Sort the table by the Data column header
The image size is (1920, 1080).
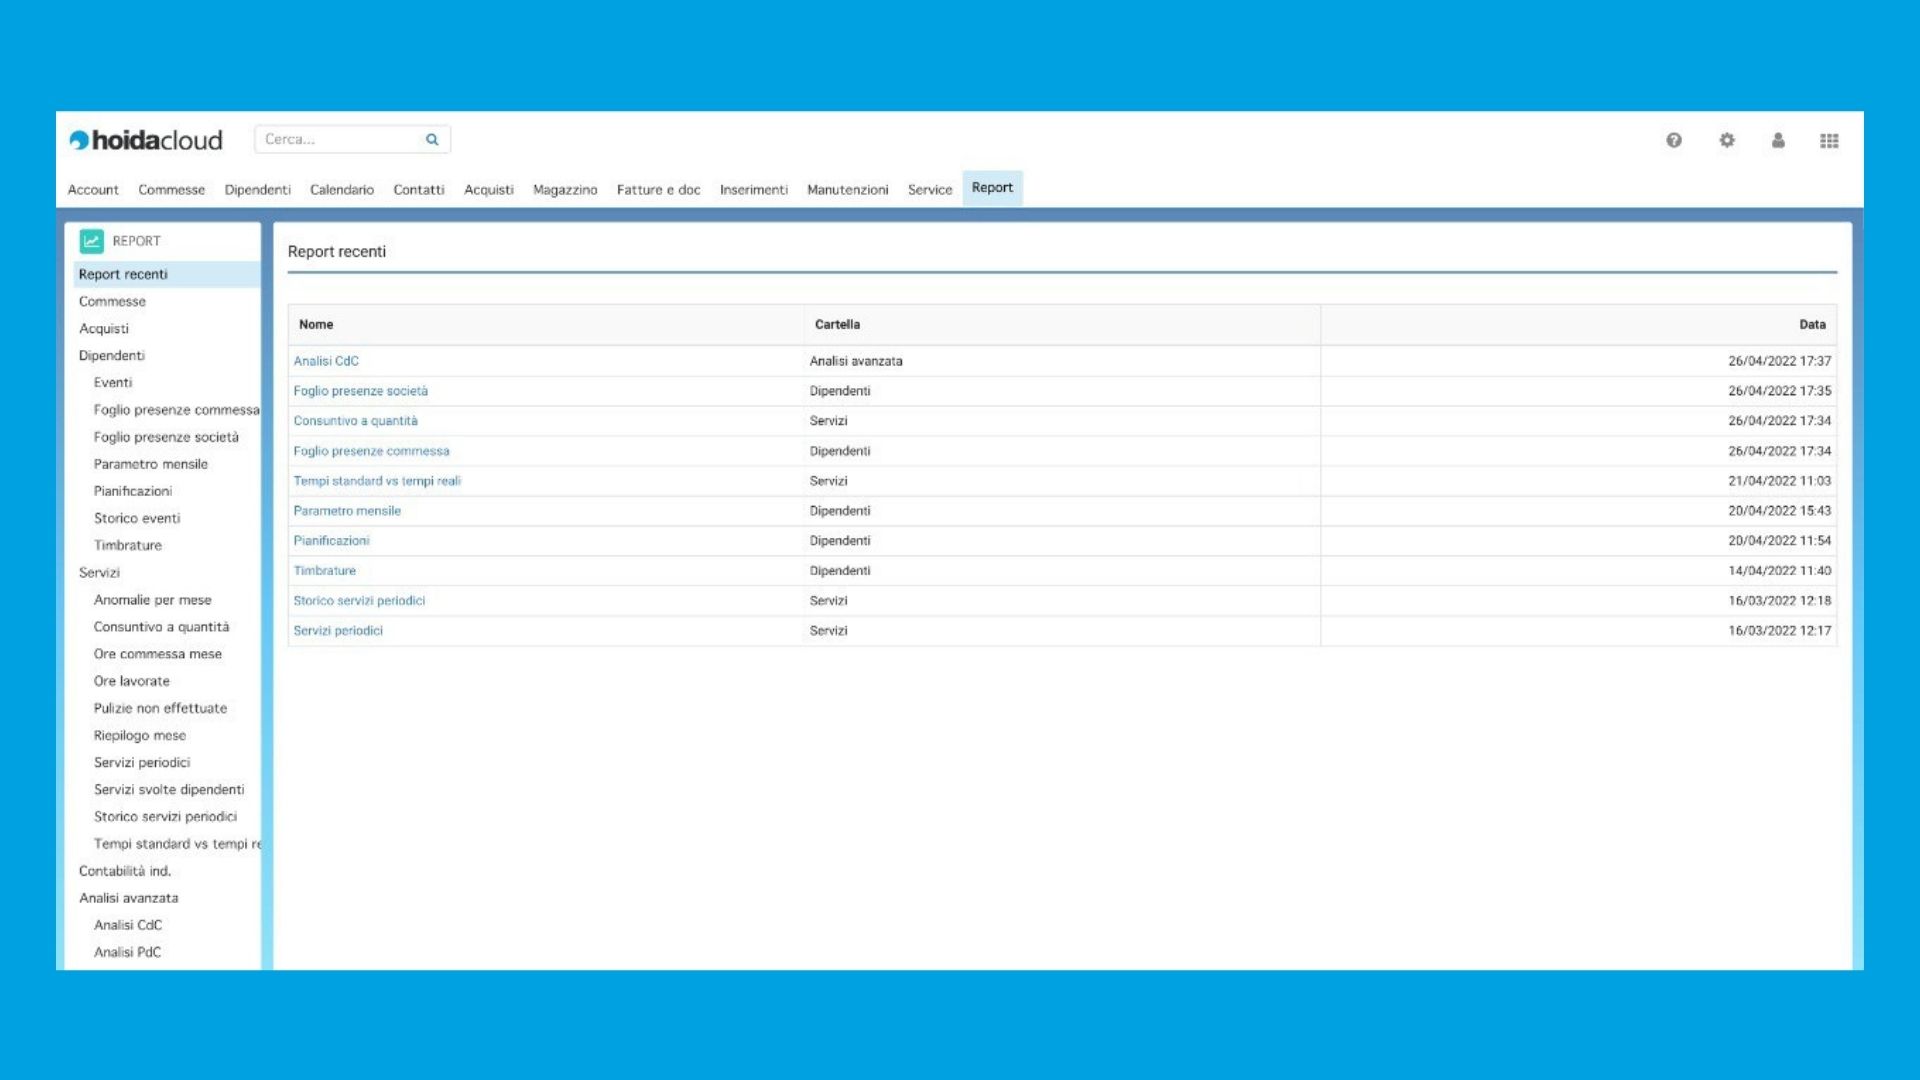(x=1812, y=325)
